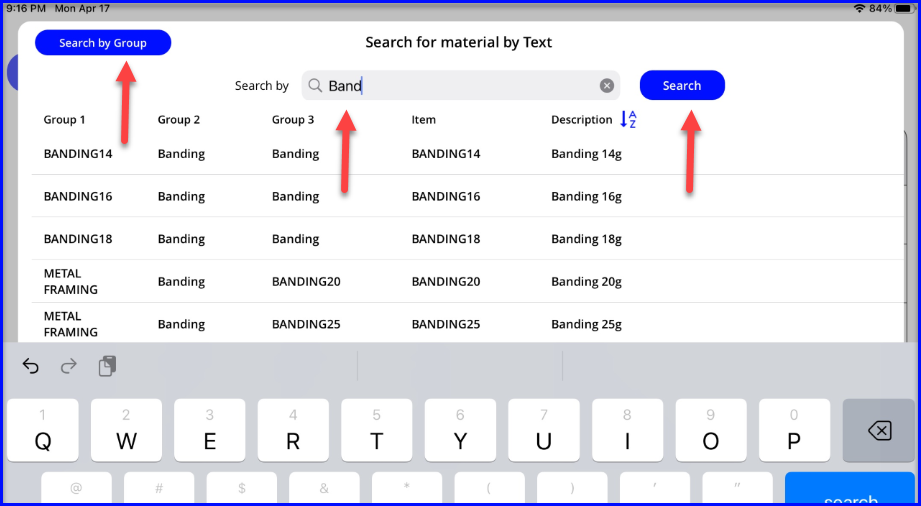The width and height of the screenshot is (921, 506).
Task: Select the Group 3 column header
Action: pyautogui.click(x=293, y=120)
